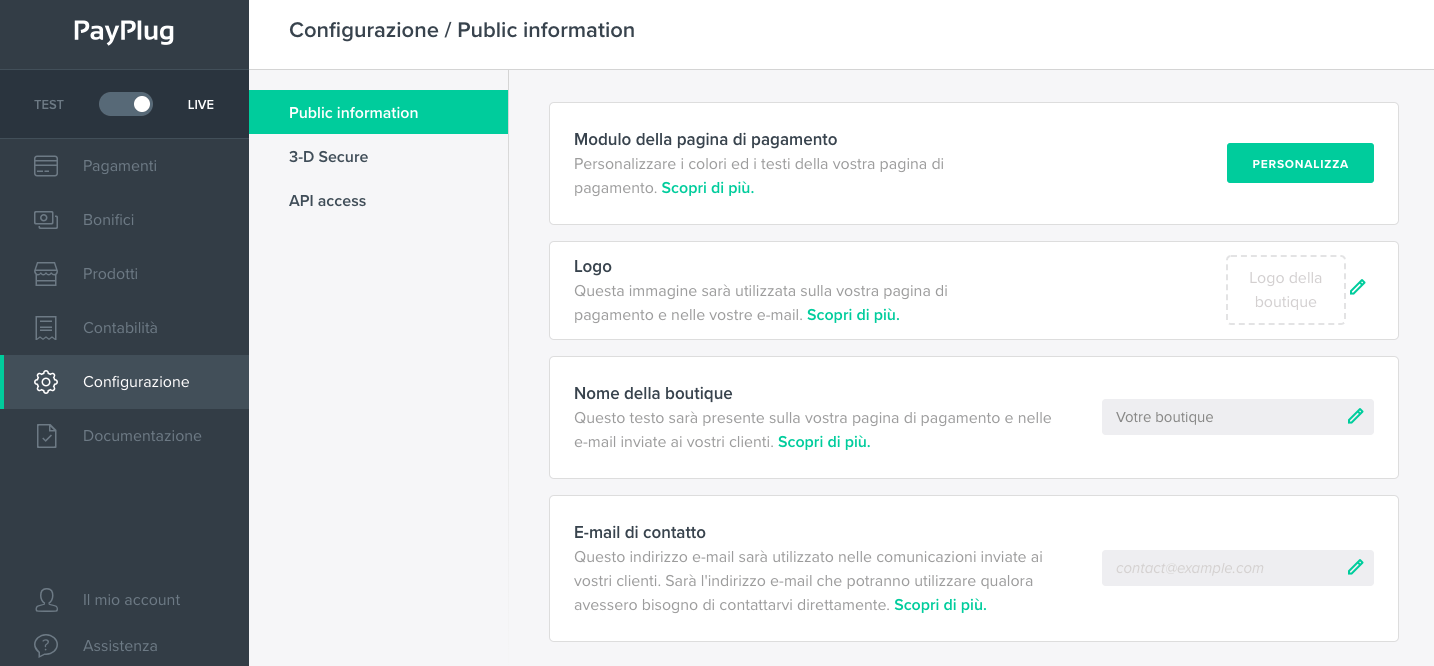Open the Prodotti icon in sidebar
The image size is (1434, 666).
45,273
